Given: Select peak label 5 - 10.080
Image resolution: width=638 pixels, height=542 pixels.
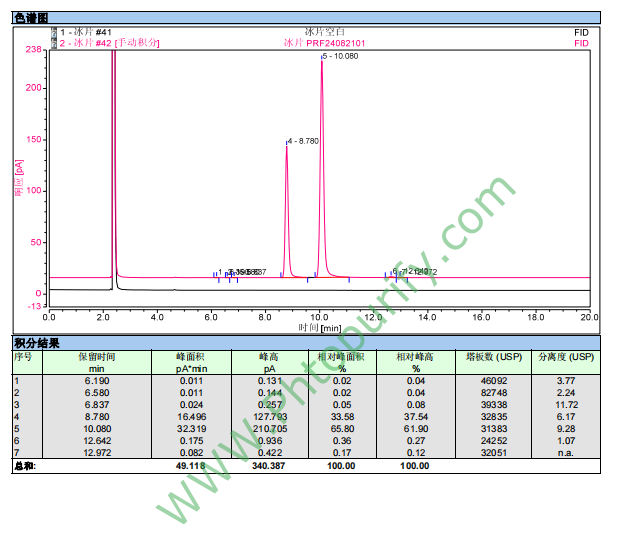Looking at the screenshot, I should coord(341,56).
